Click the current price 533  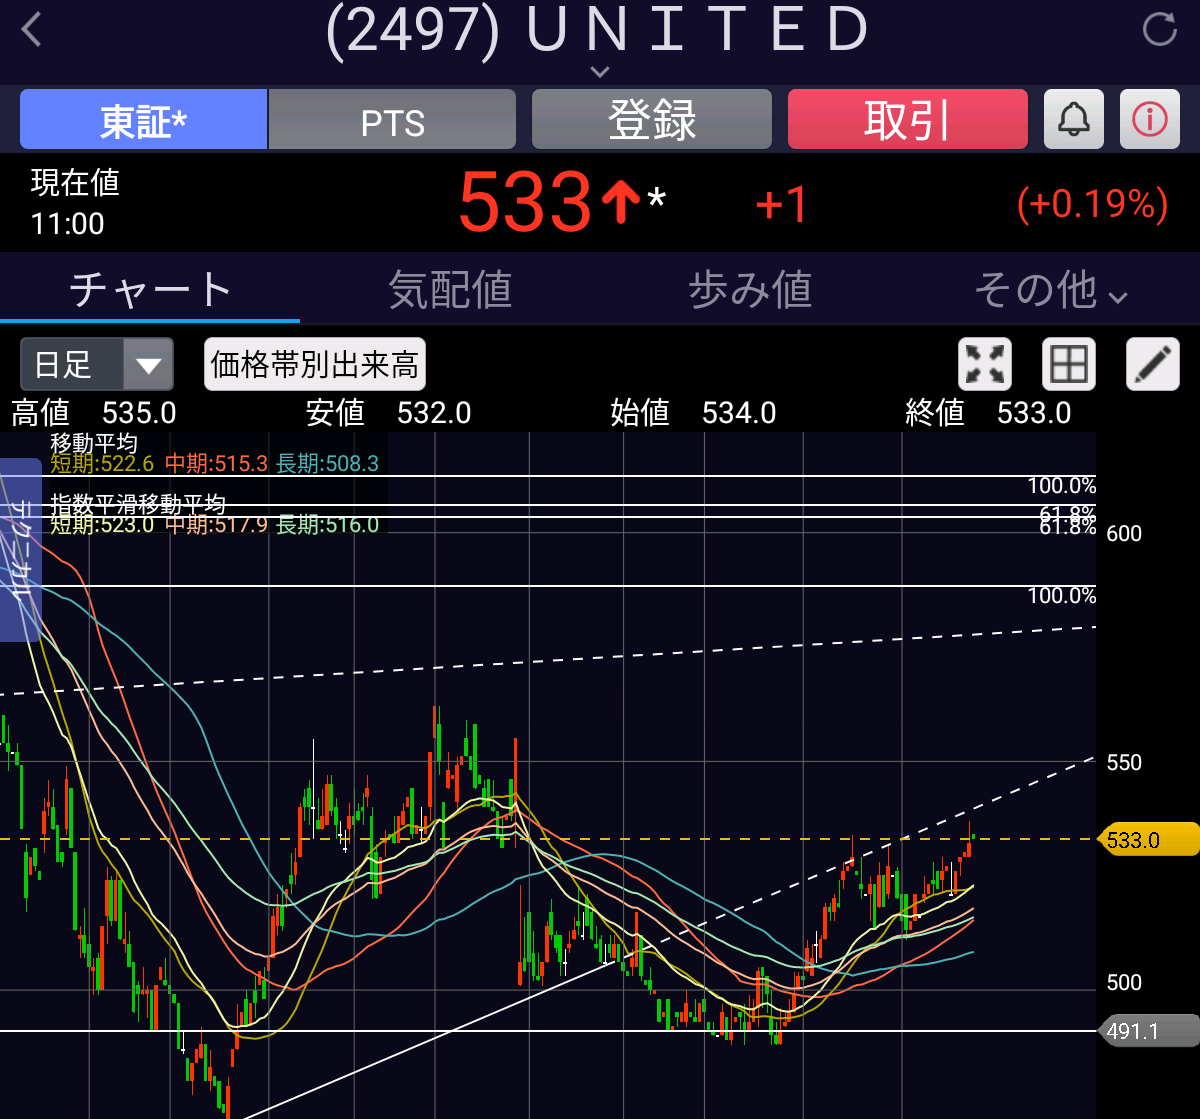click(526, 203)
